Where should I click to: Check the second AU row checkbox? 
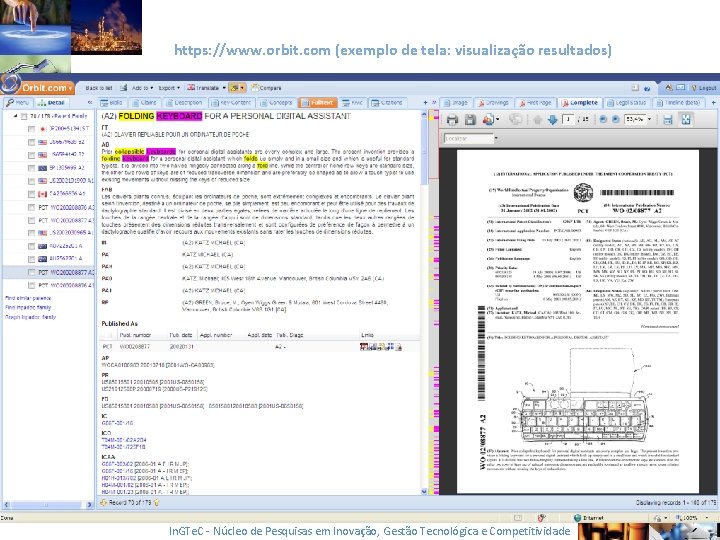coord(31,259)
